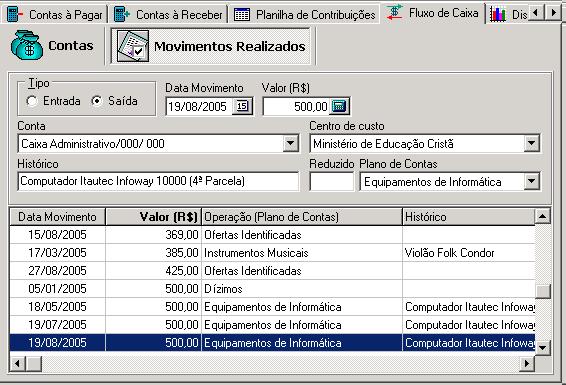
Task: Click the Data Movimento column header
Action: pyautogui.click(x=57, y=217)
